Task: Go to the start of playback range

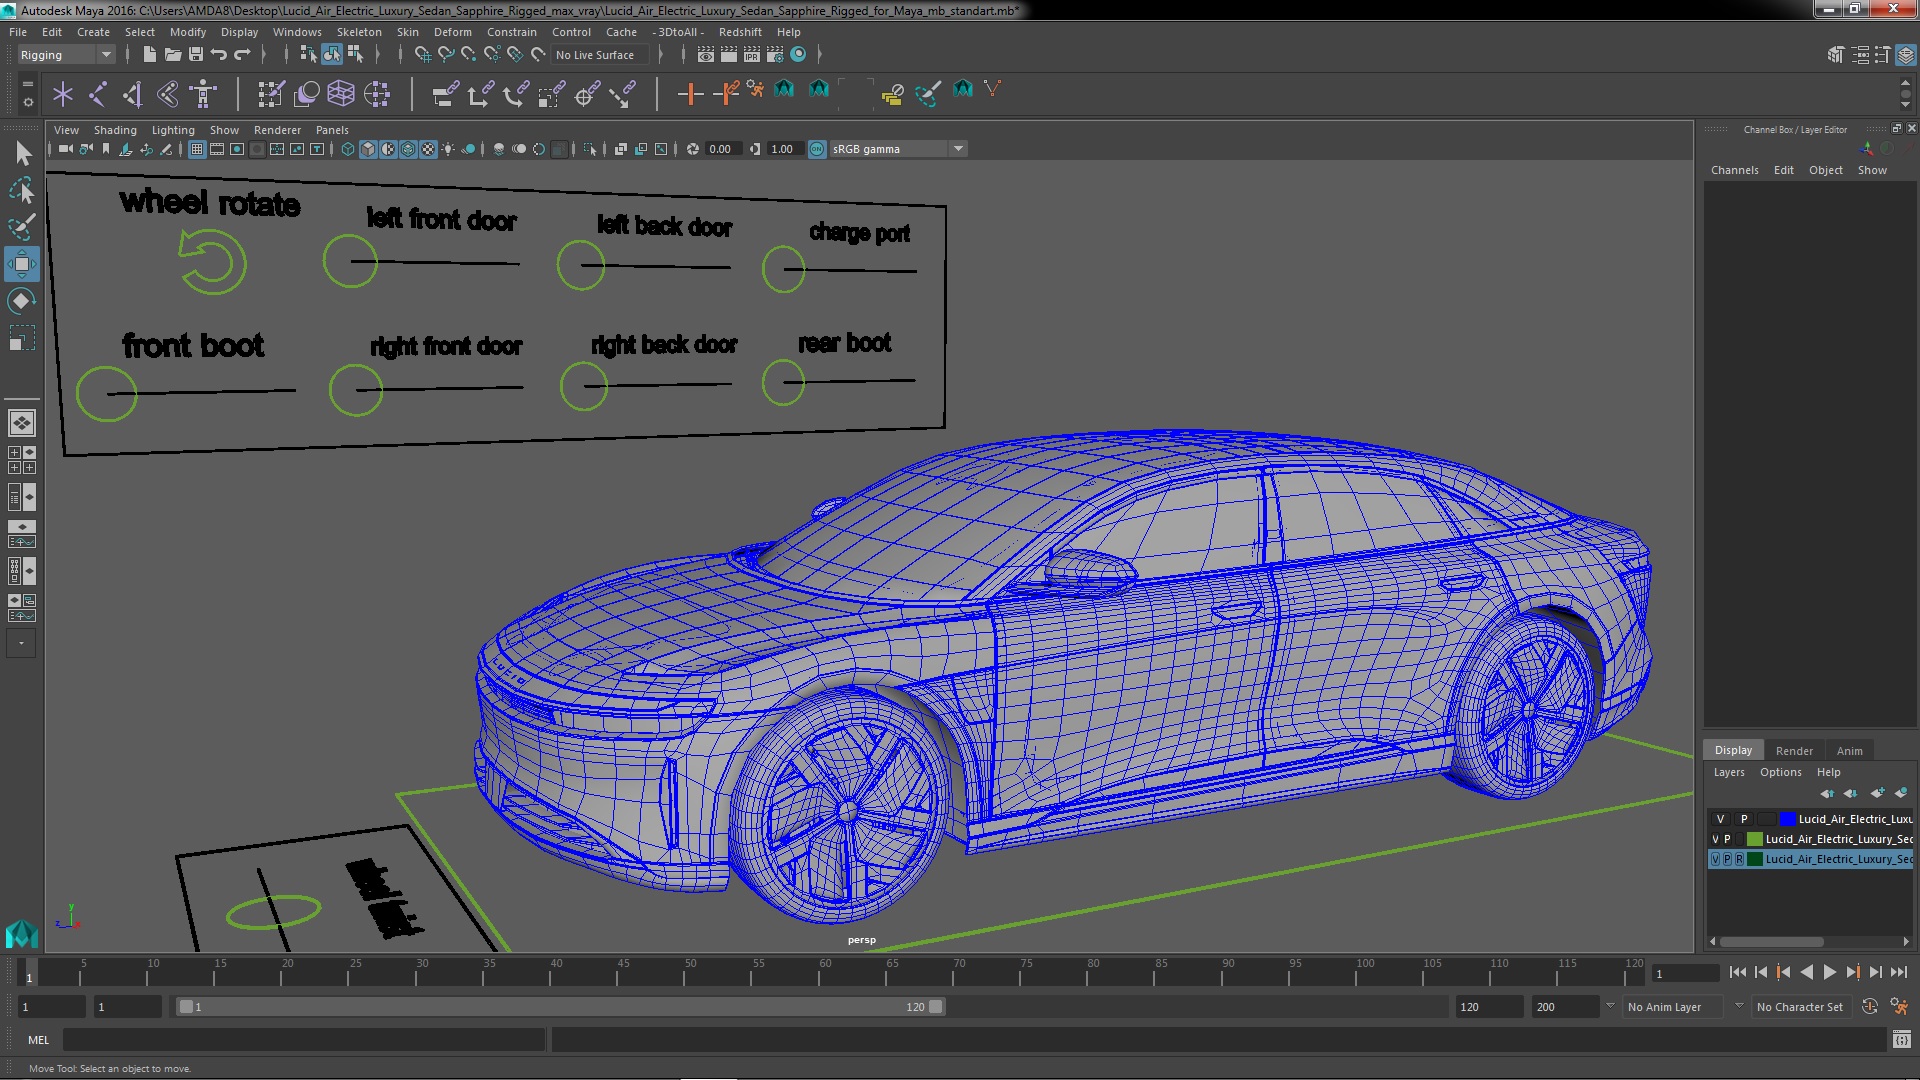Action: (x=1737, y=972)
